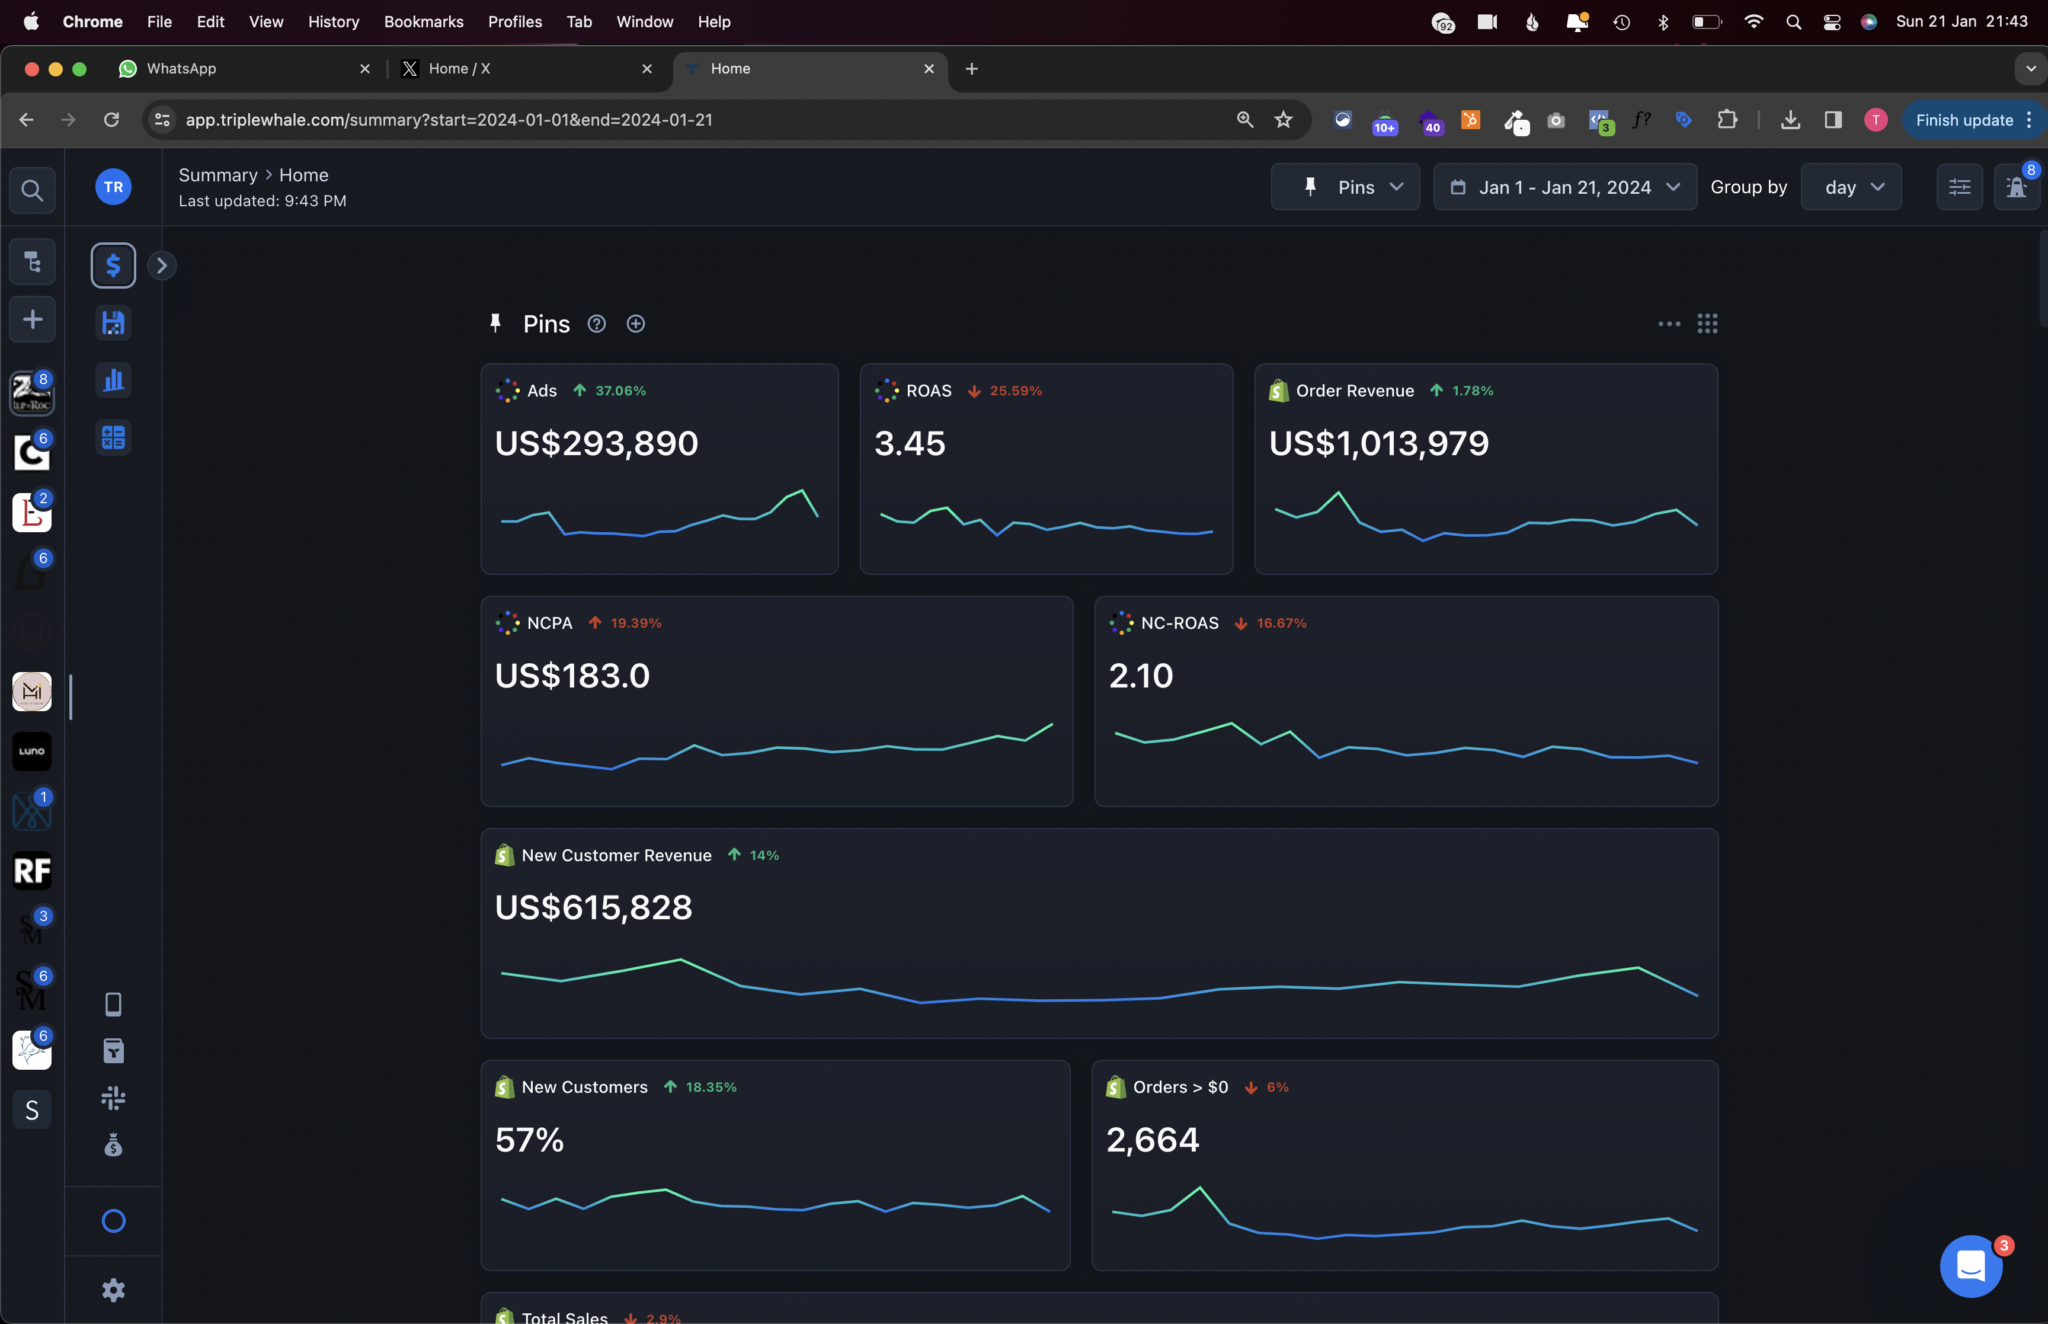Open the store hierarchy icon in sidebar
The width and height of the screenshot is (2048, 1324).
(32, 262)
